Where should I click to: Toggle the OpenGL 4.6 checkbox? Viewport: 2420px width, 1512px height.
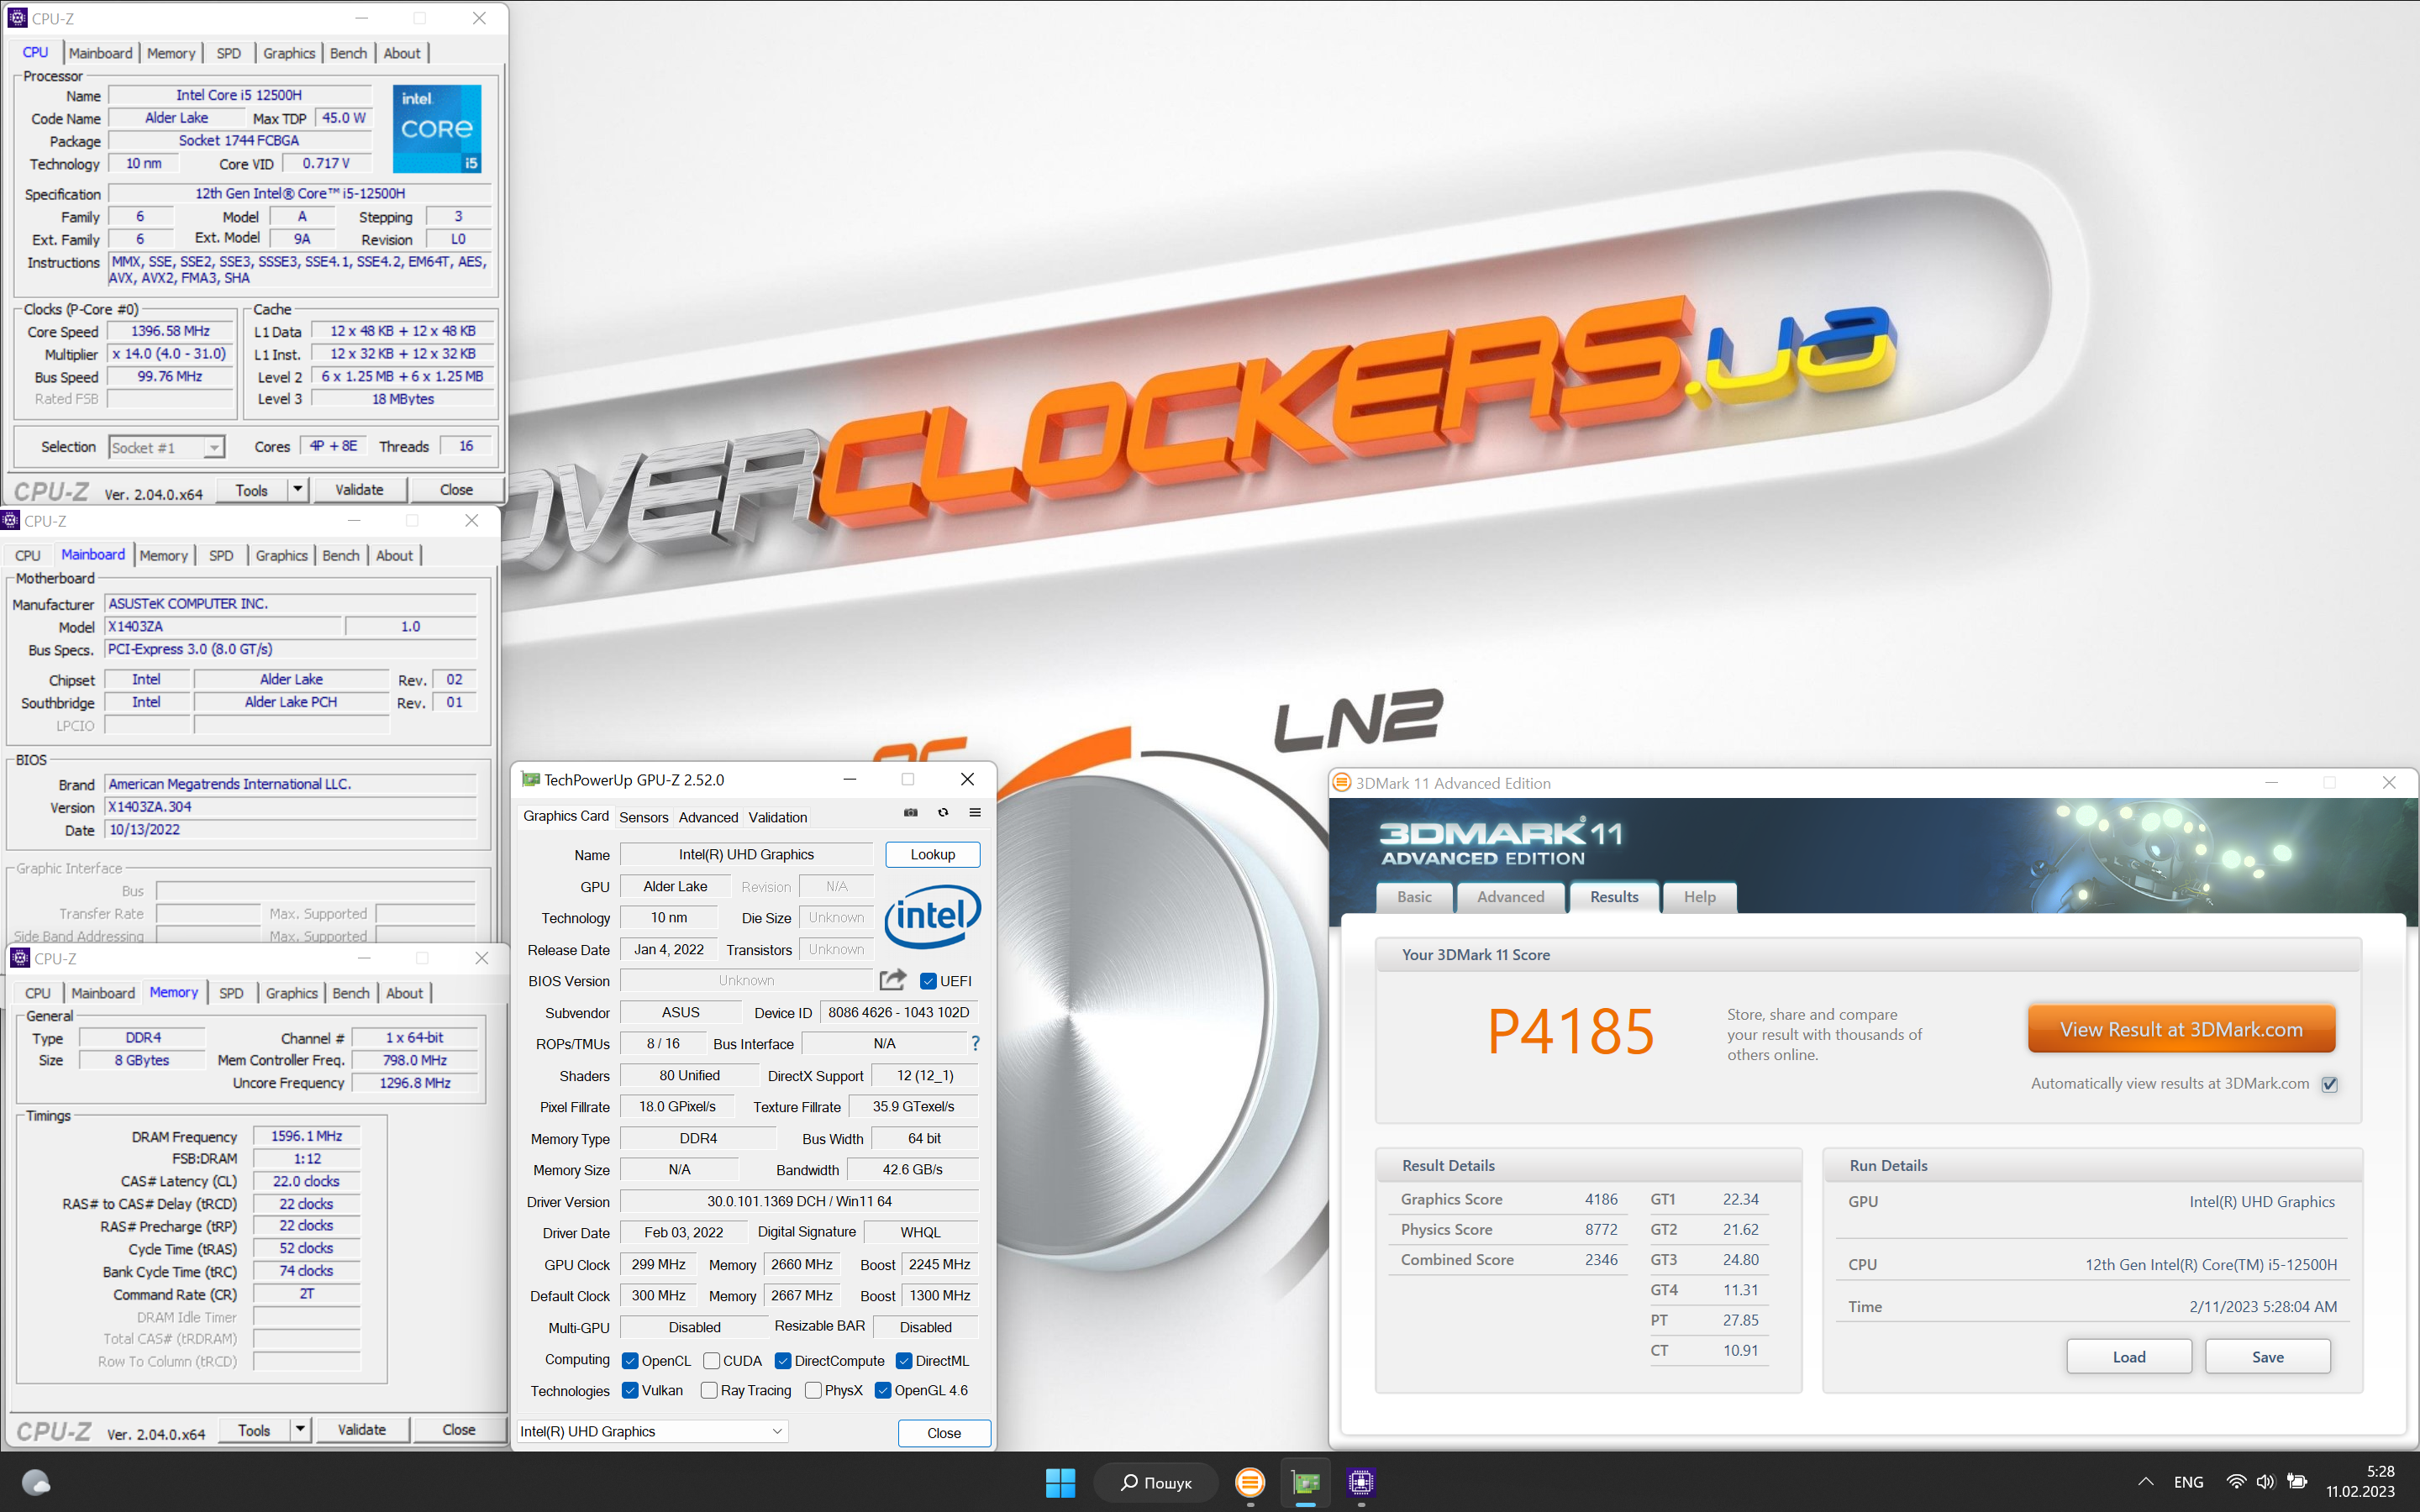882,1390
